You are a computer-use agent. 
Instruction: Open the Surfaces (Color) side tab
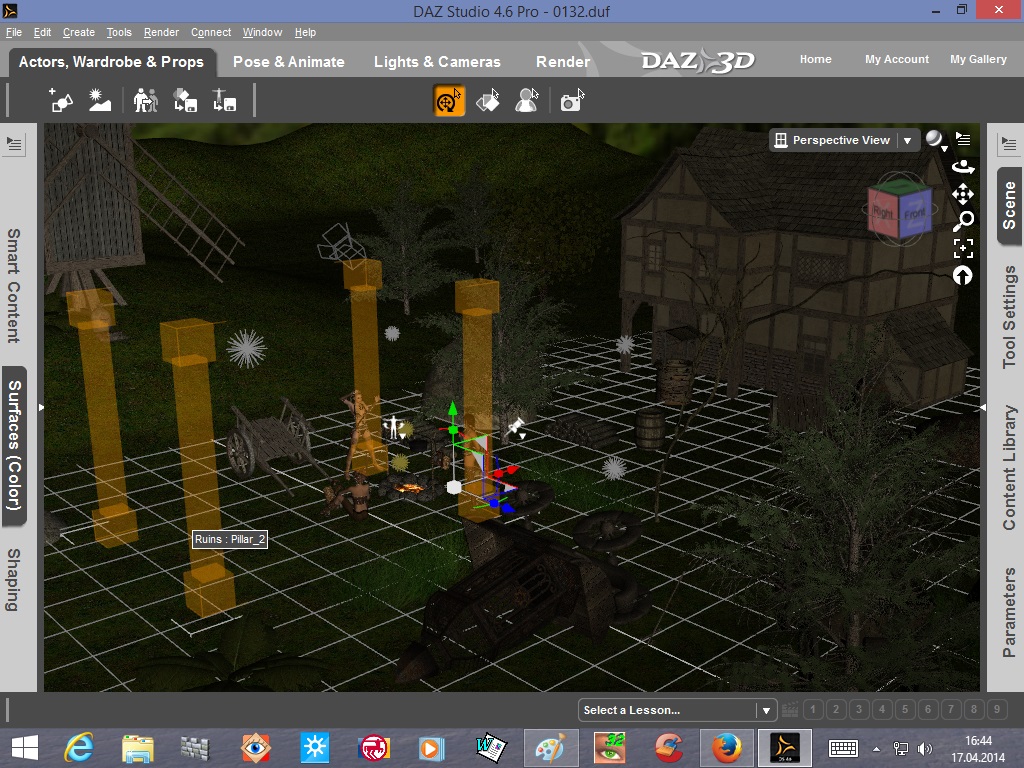[14, 446]
